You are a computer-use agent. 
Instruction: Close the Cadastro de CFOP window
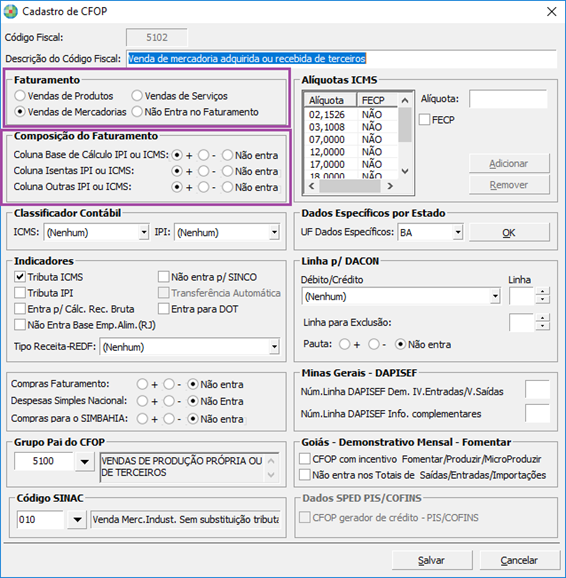click(551, 12)
